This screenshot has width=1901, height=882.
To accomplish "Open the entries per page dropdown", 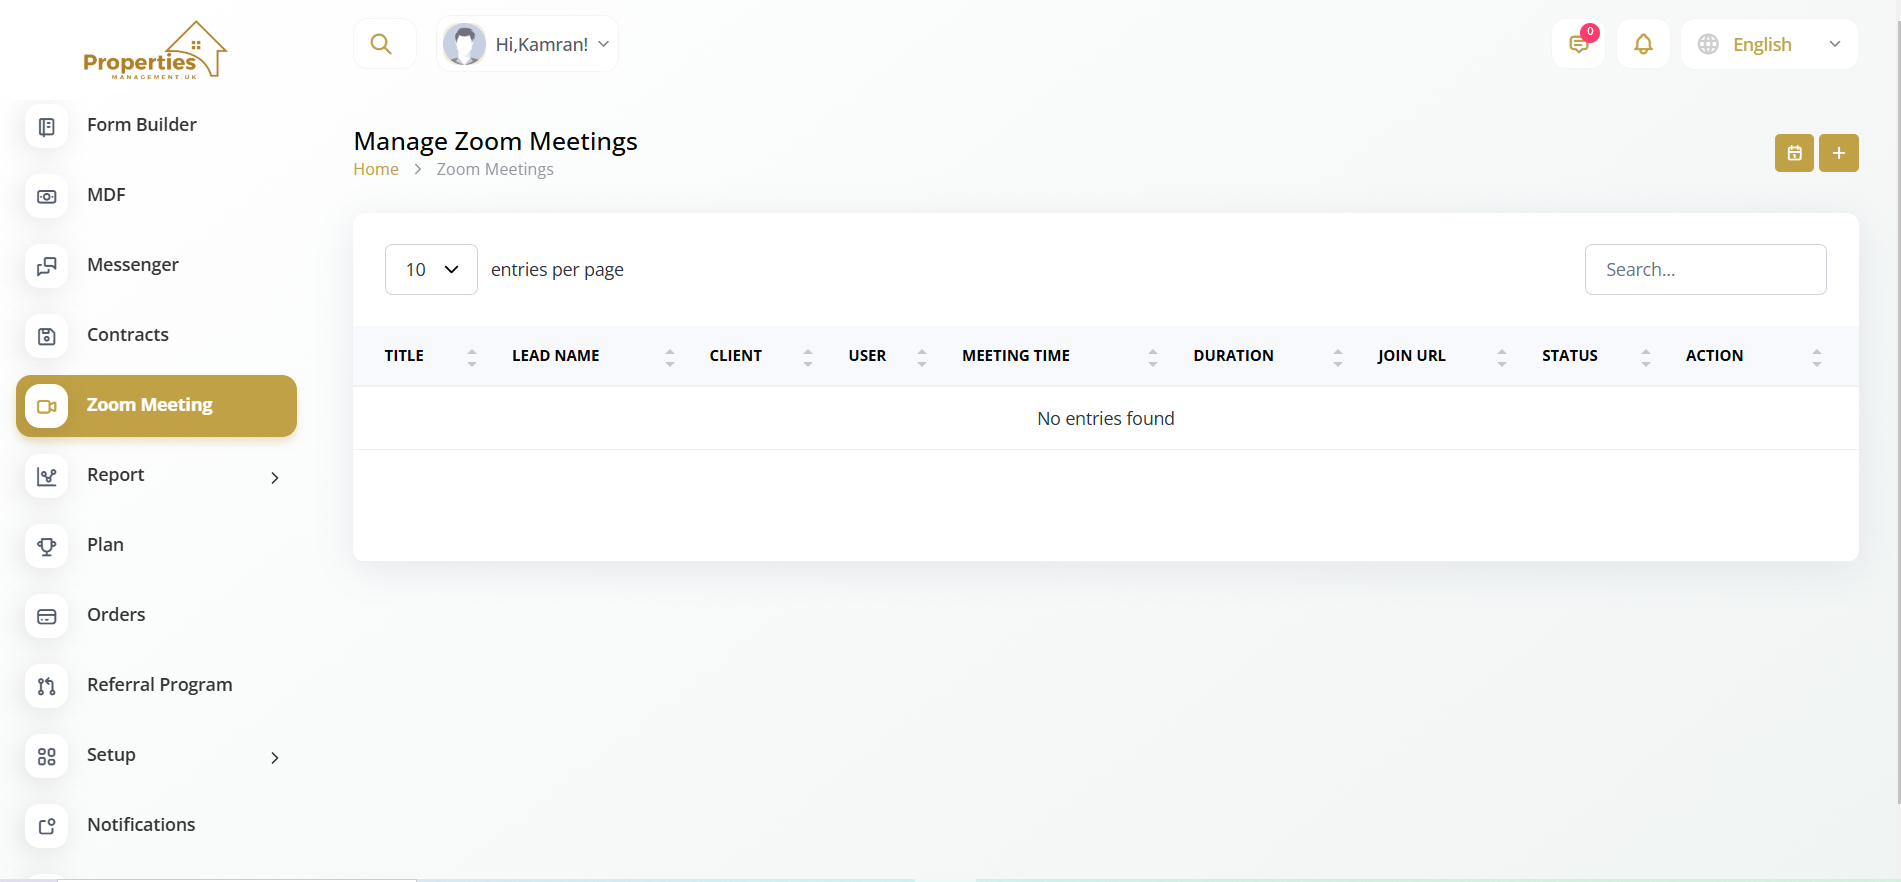I will pyautogui.click(x=431, y=270).
